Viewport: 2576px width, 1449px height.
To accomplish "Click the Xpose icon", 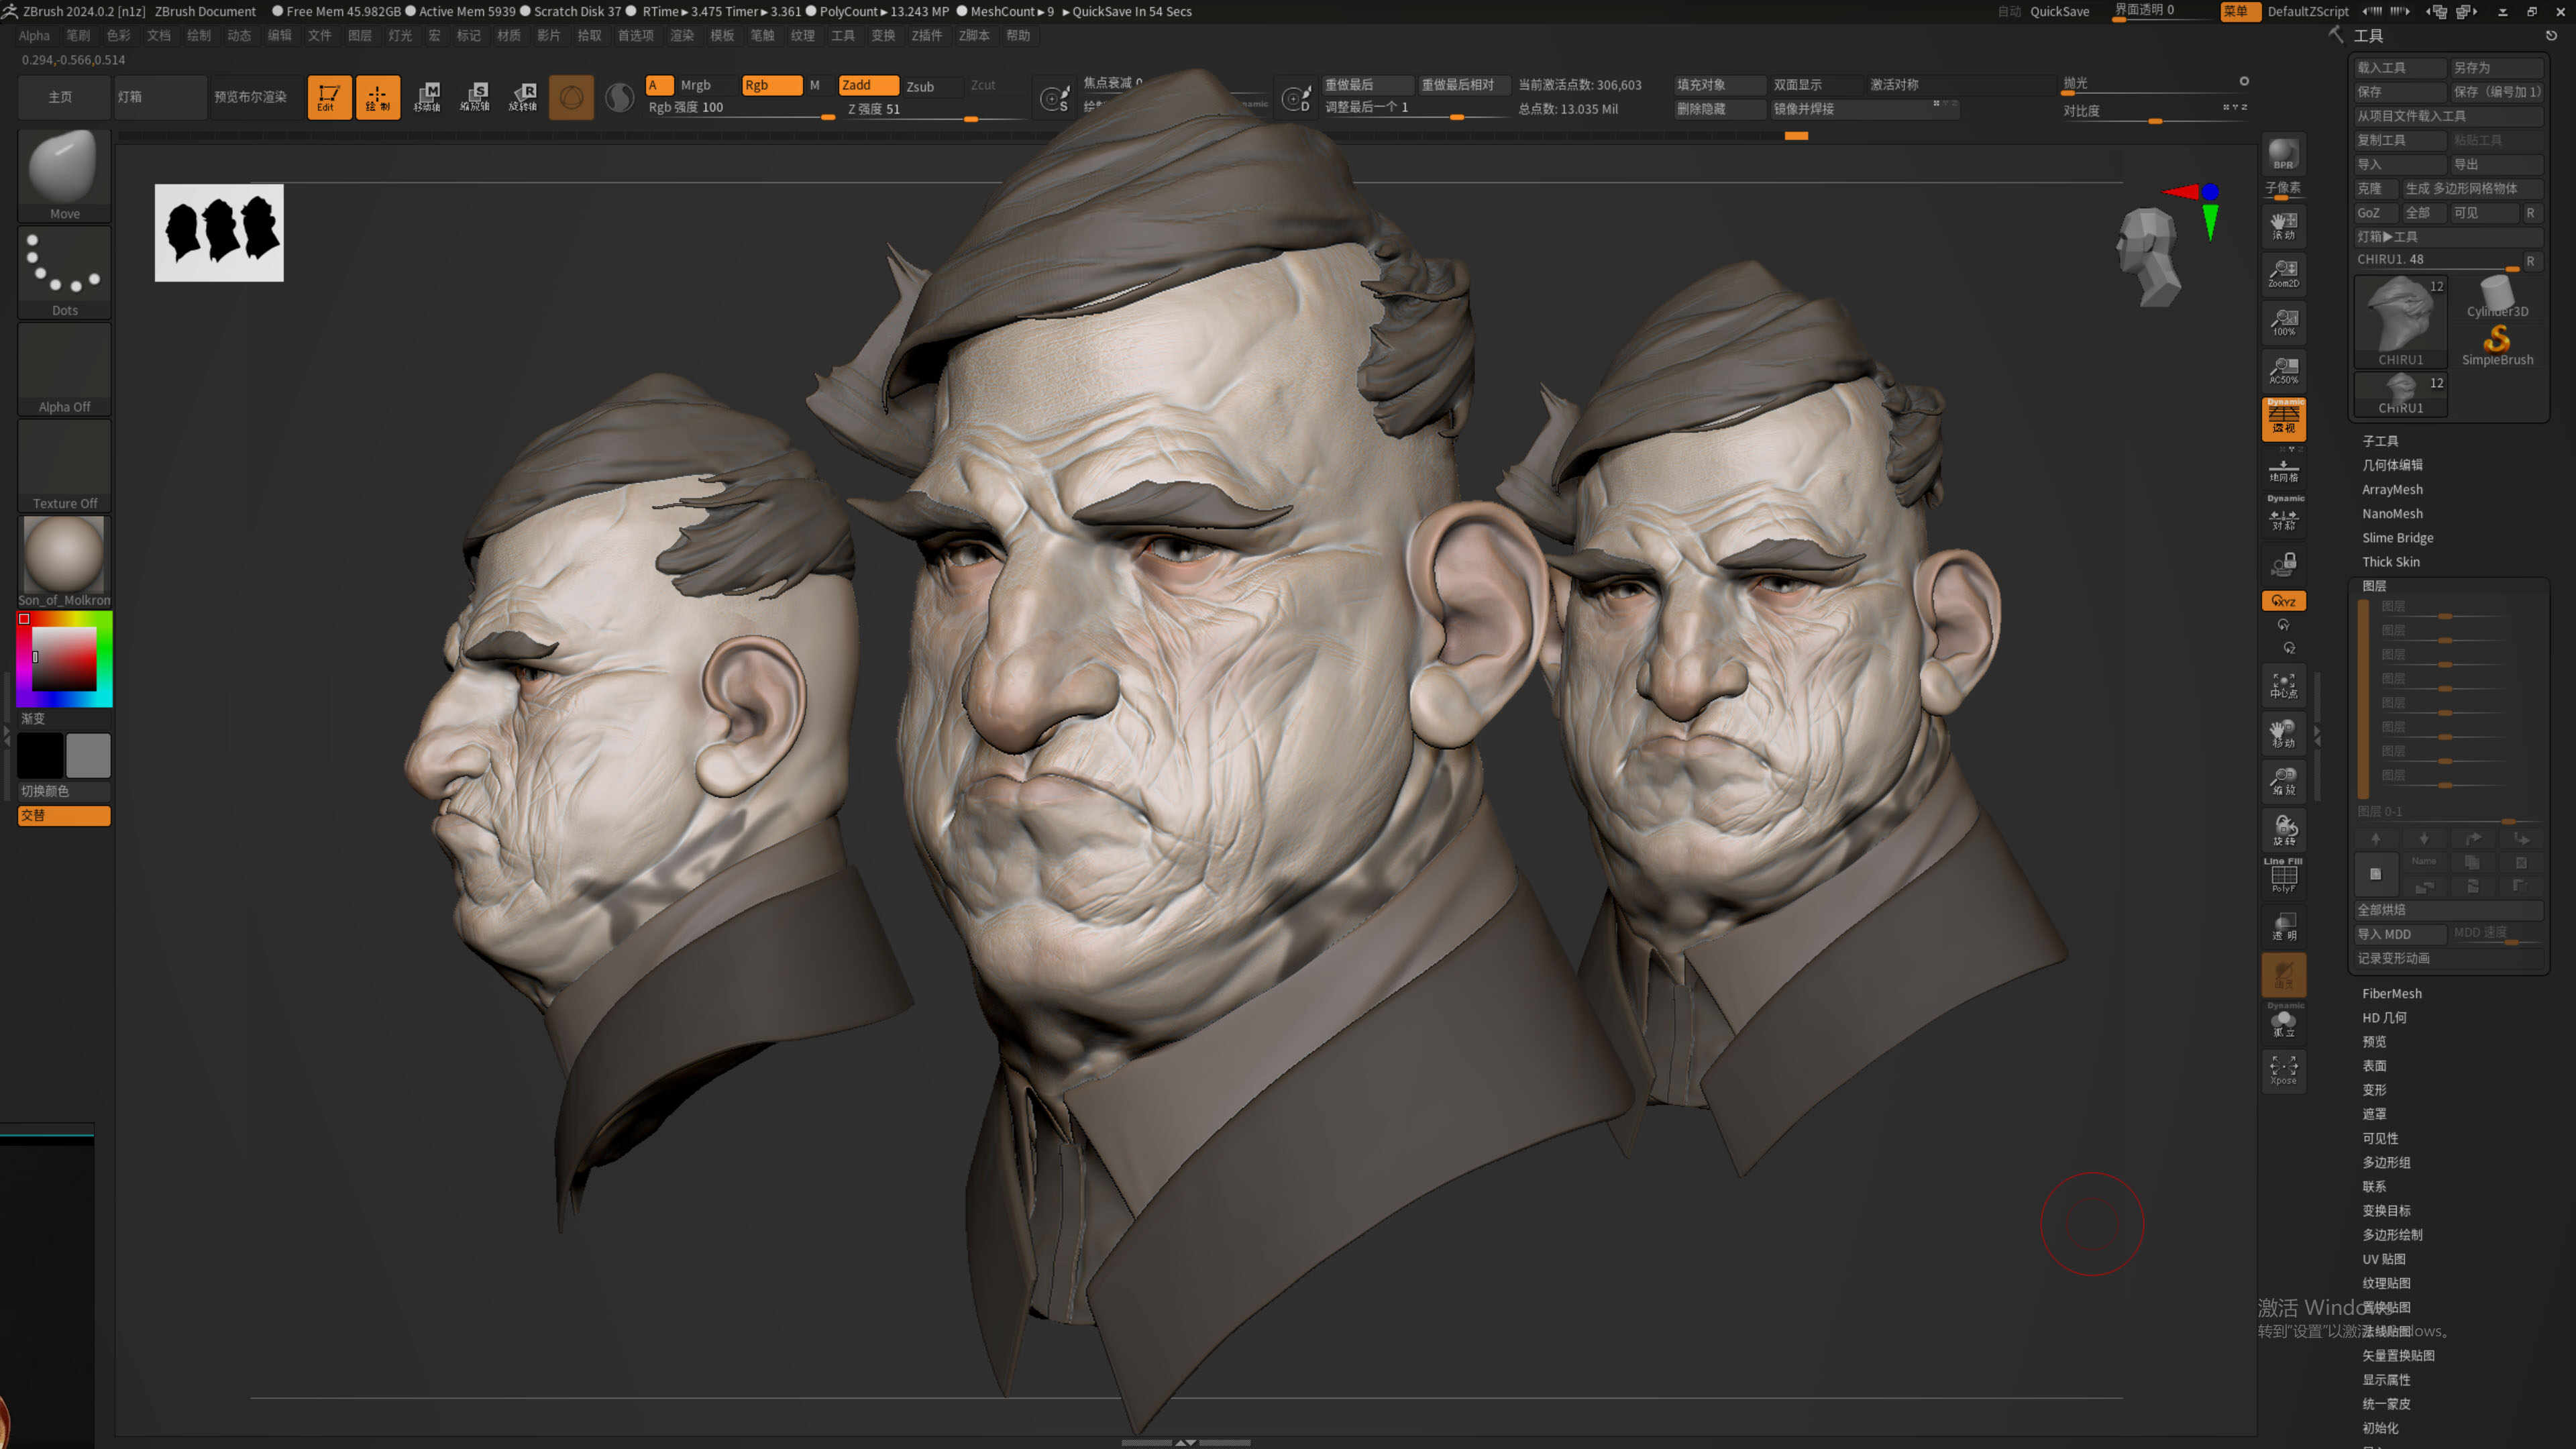I will pyautogui.click(x=2283, y=1069).
